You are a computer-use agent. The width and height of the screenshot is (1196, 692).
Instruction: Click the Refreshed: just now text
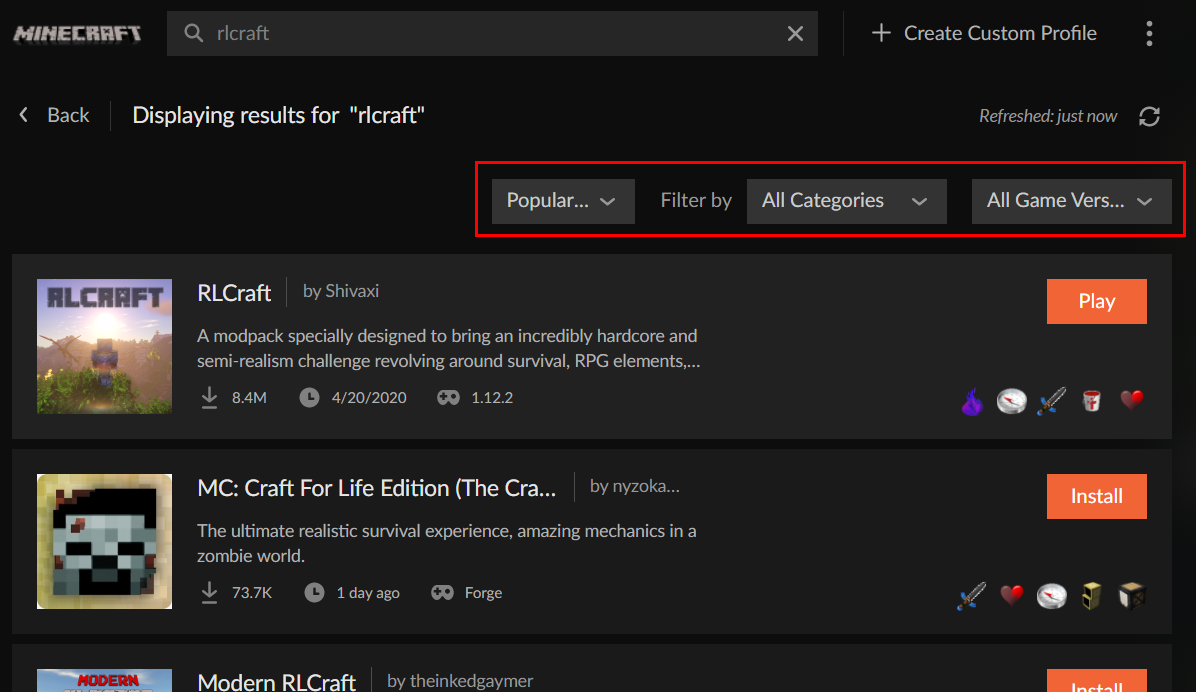[x=1048, y=116]
